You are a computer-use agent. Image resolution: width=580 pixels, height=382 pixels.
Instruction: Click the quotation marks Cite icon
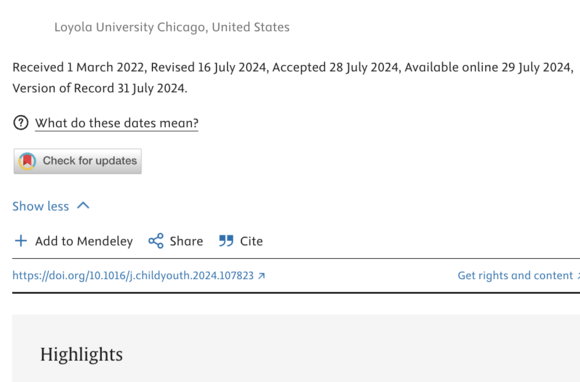coord(226,241)
